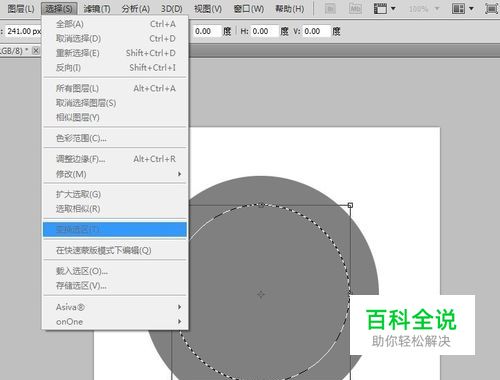Open the 3D(D) menu
500x380 pixels.
[x=172, y=9]
